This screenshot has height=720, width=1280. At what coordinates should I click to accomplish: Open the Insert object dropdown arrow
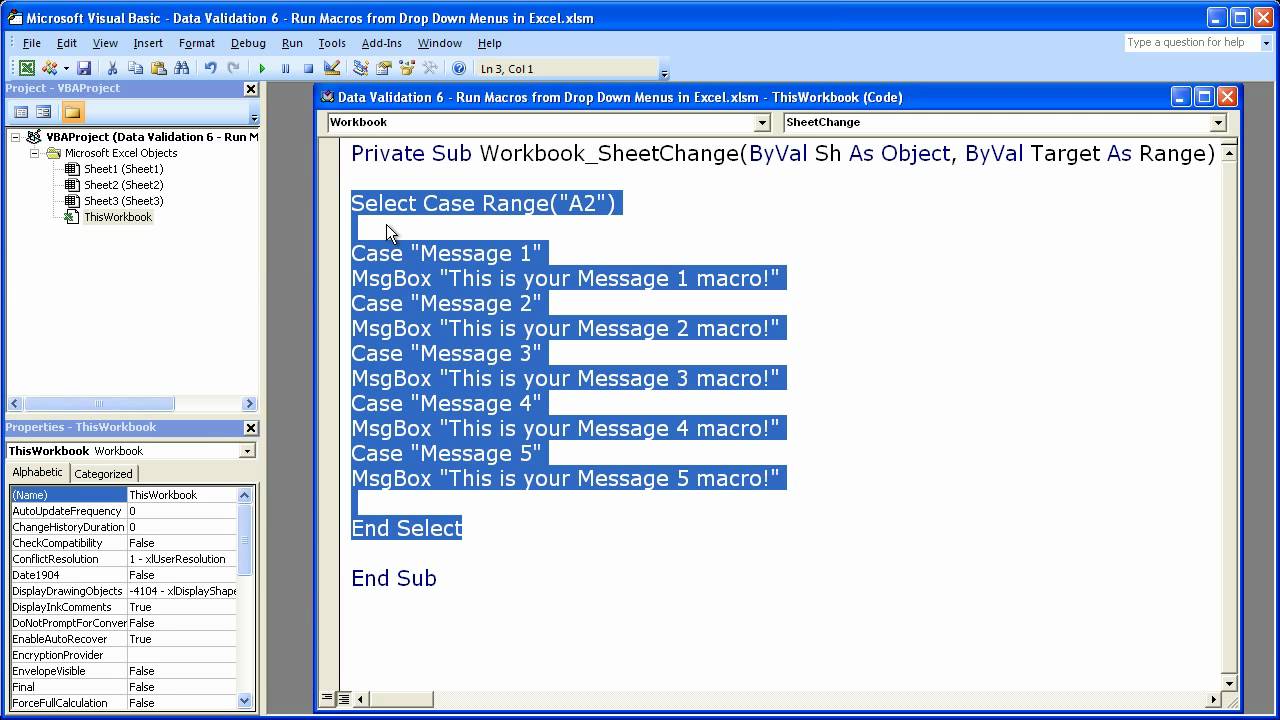click(x=66, y=68)
